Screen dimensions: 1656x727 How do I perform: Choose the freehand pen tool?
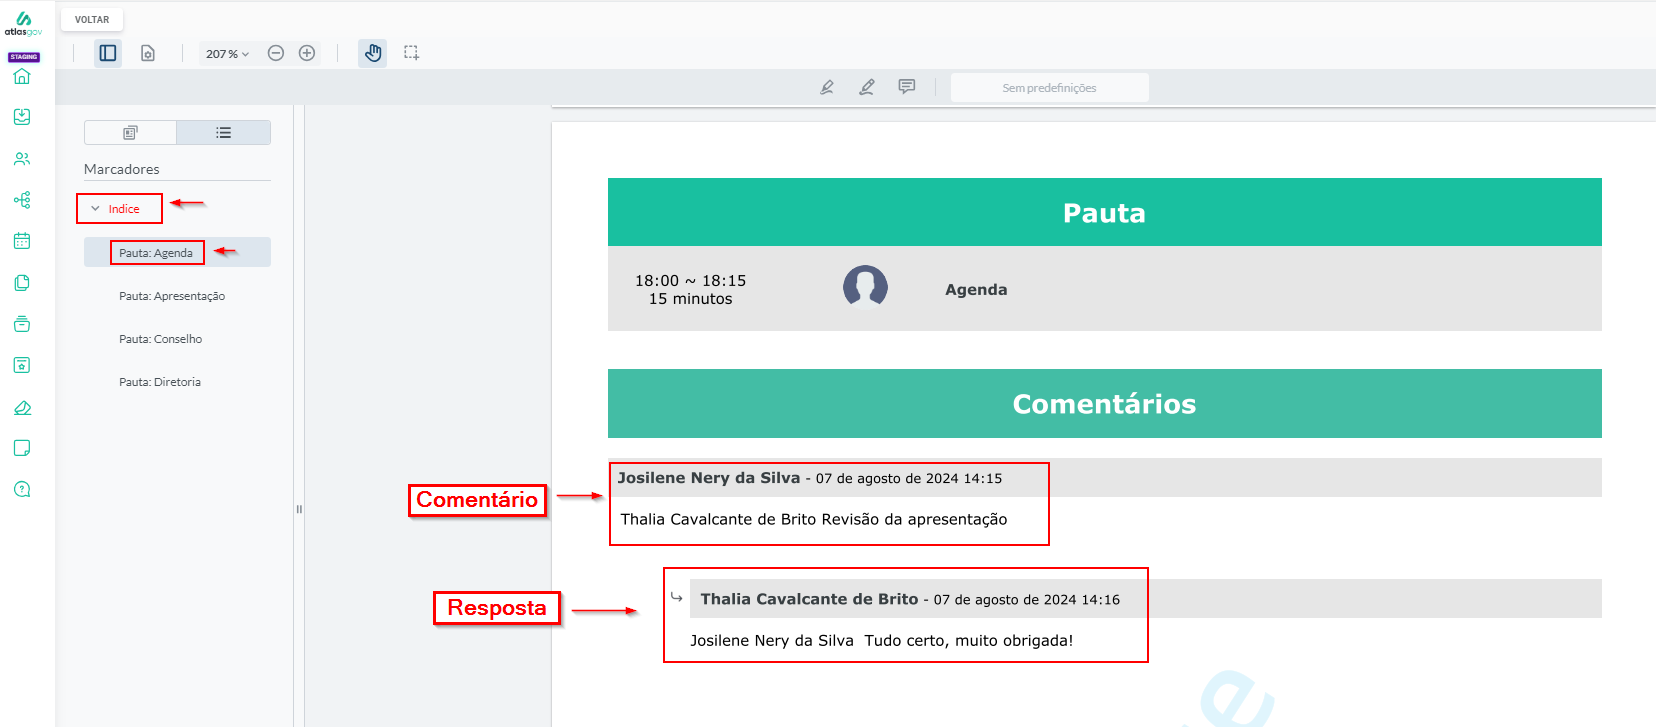pyautogui.click(x=867, y=88)
